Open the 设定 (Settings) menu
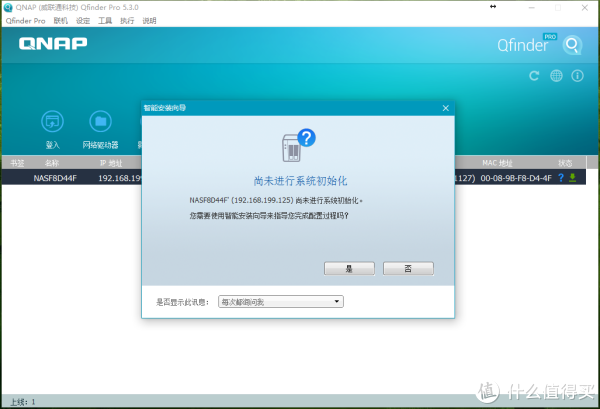This screenshot has width=600, height=409. click(83, 20)
